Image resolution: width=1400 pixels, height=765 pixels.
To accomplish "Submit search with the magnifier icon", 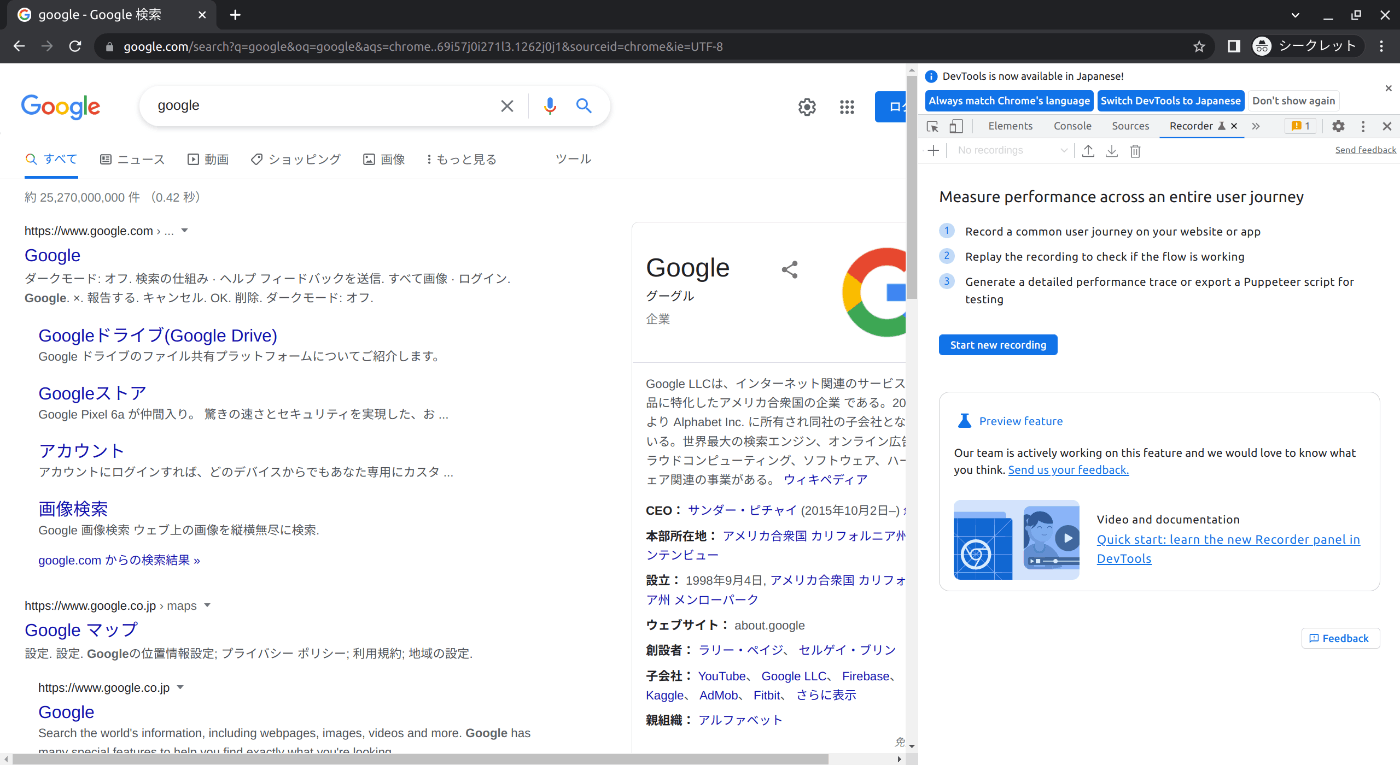I will coord(584,106).
